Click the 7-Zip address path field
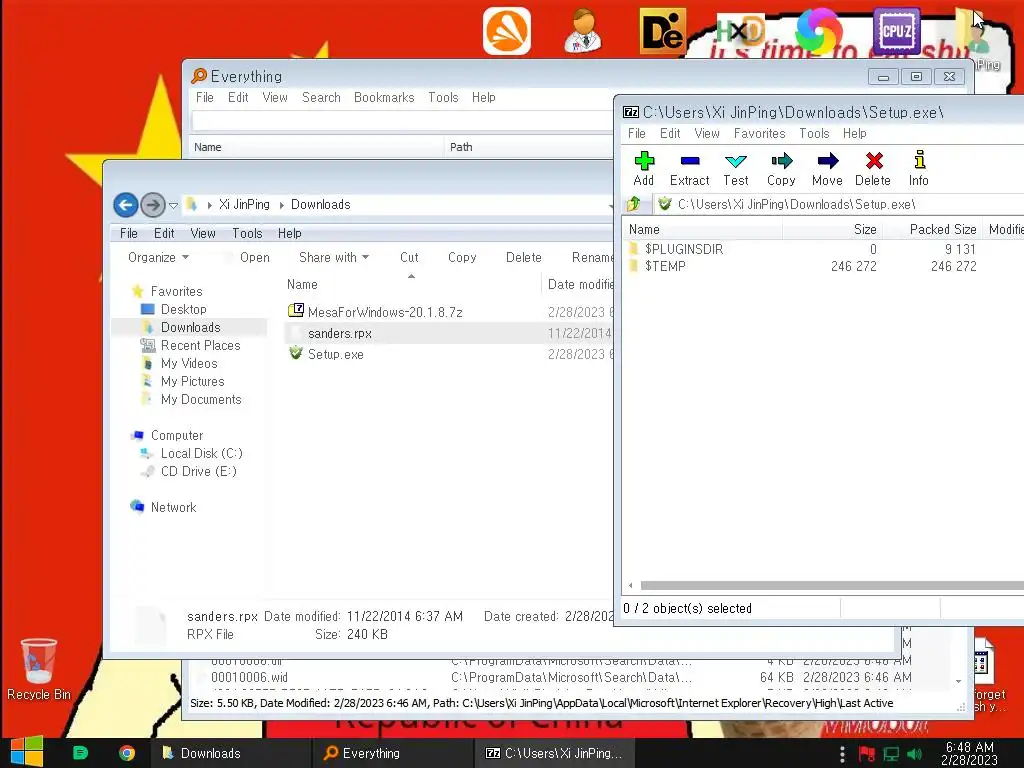This screenshot has height=768, width=1024. point(839,204)
